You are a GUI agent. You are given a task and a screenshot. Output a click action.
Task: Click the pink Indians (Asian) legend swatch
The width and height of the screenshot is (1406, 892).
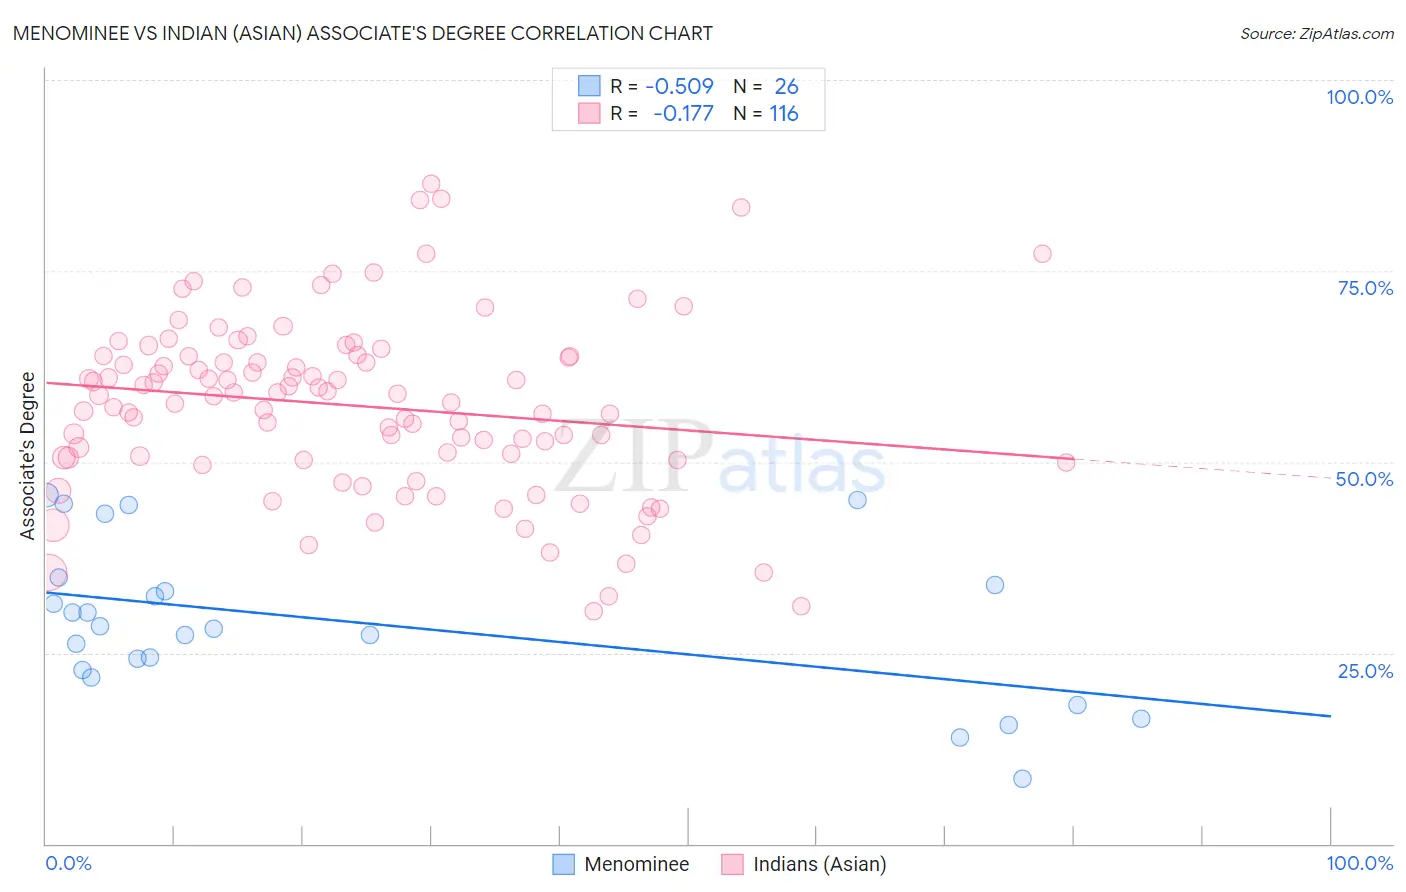(733, 864)
